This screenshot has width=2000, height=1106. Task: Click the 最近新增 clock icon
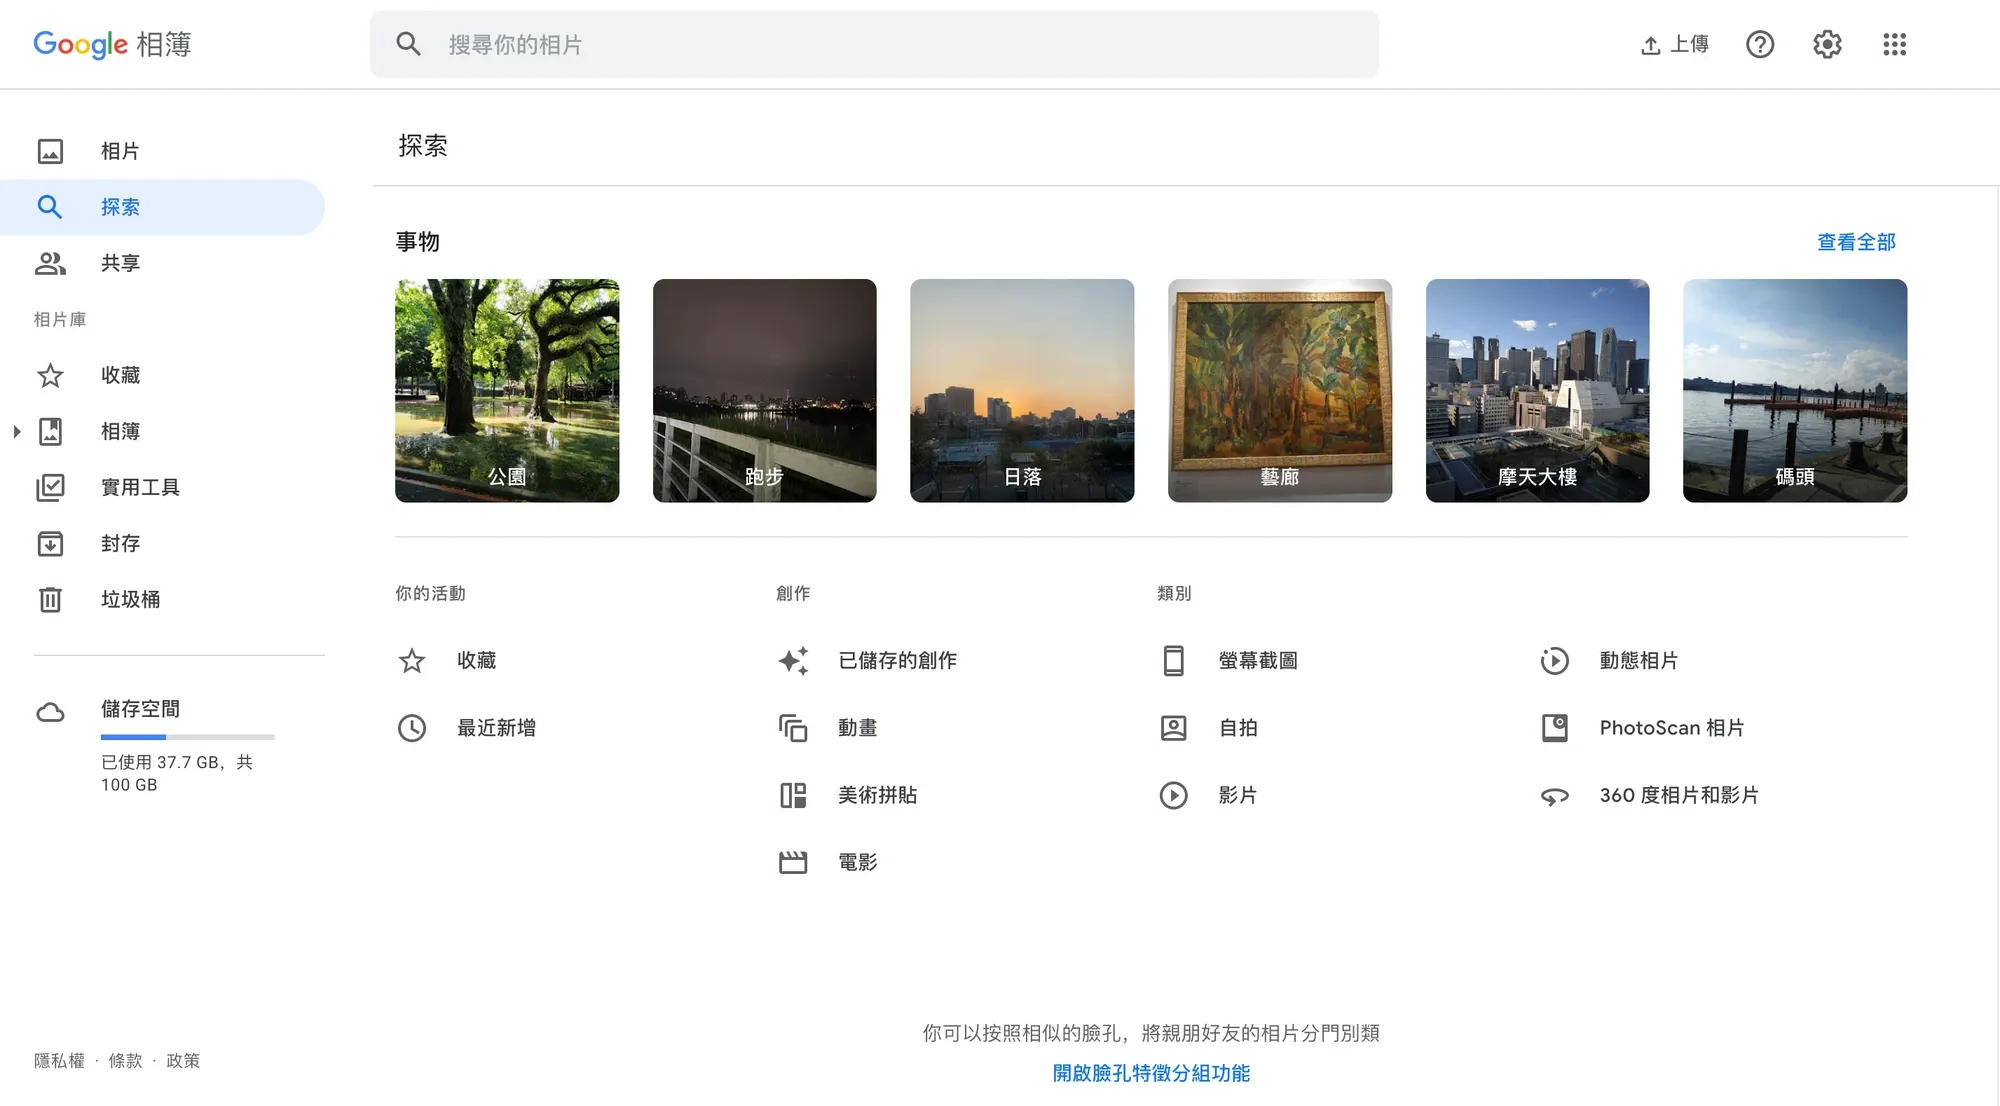412,728
